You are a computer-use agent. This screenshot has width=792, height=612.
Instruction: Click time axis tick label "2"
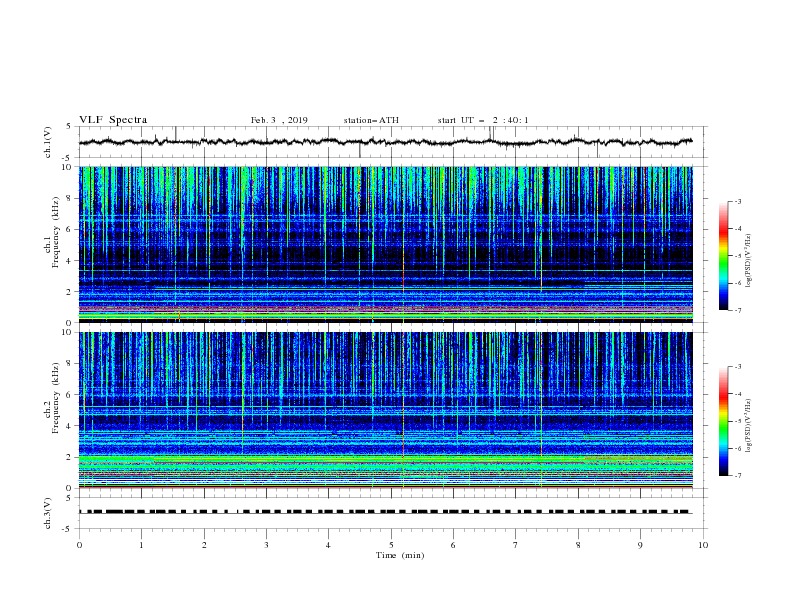click(x=204, y=545)
